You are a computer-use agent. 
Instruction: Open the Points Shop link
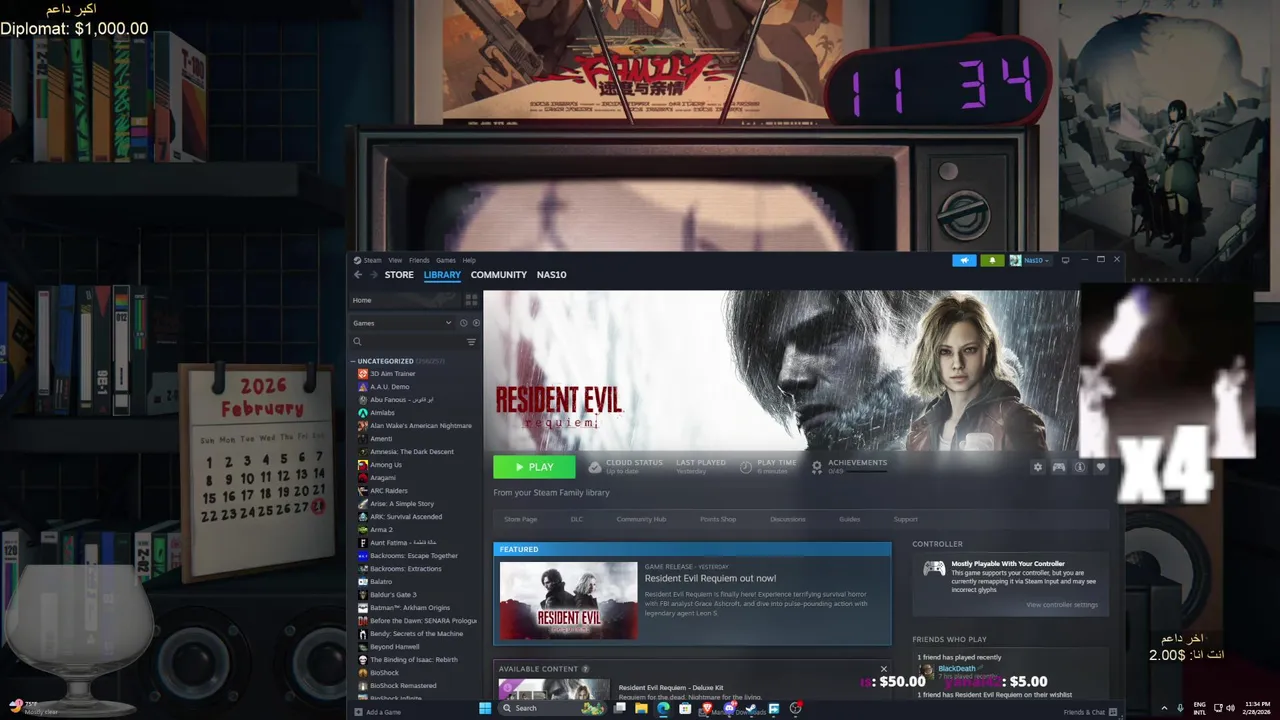coord(718,519)
